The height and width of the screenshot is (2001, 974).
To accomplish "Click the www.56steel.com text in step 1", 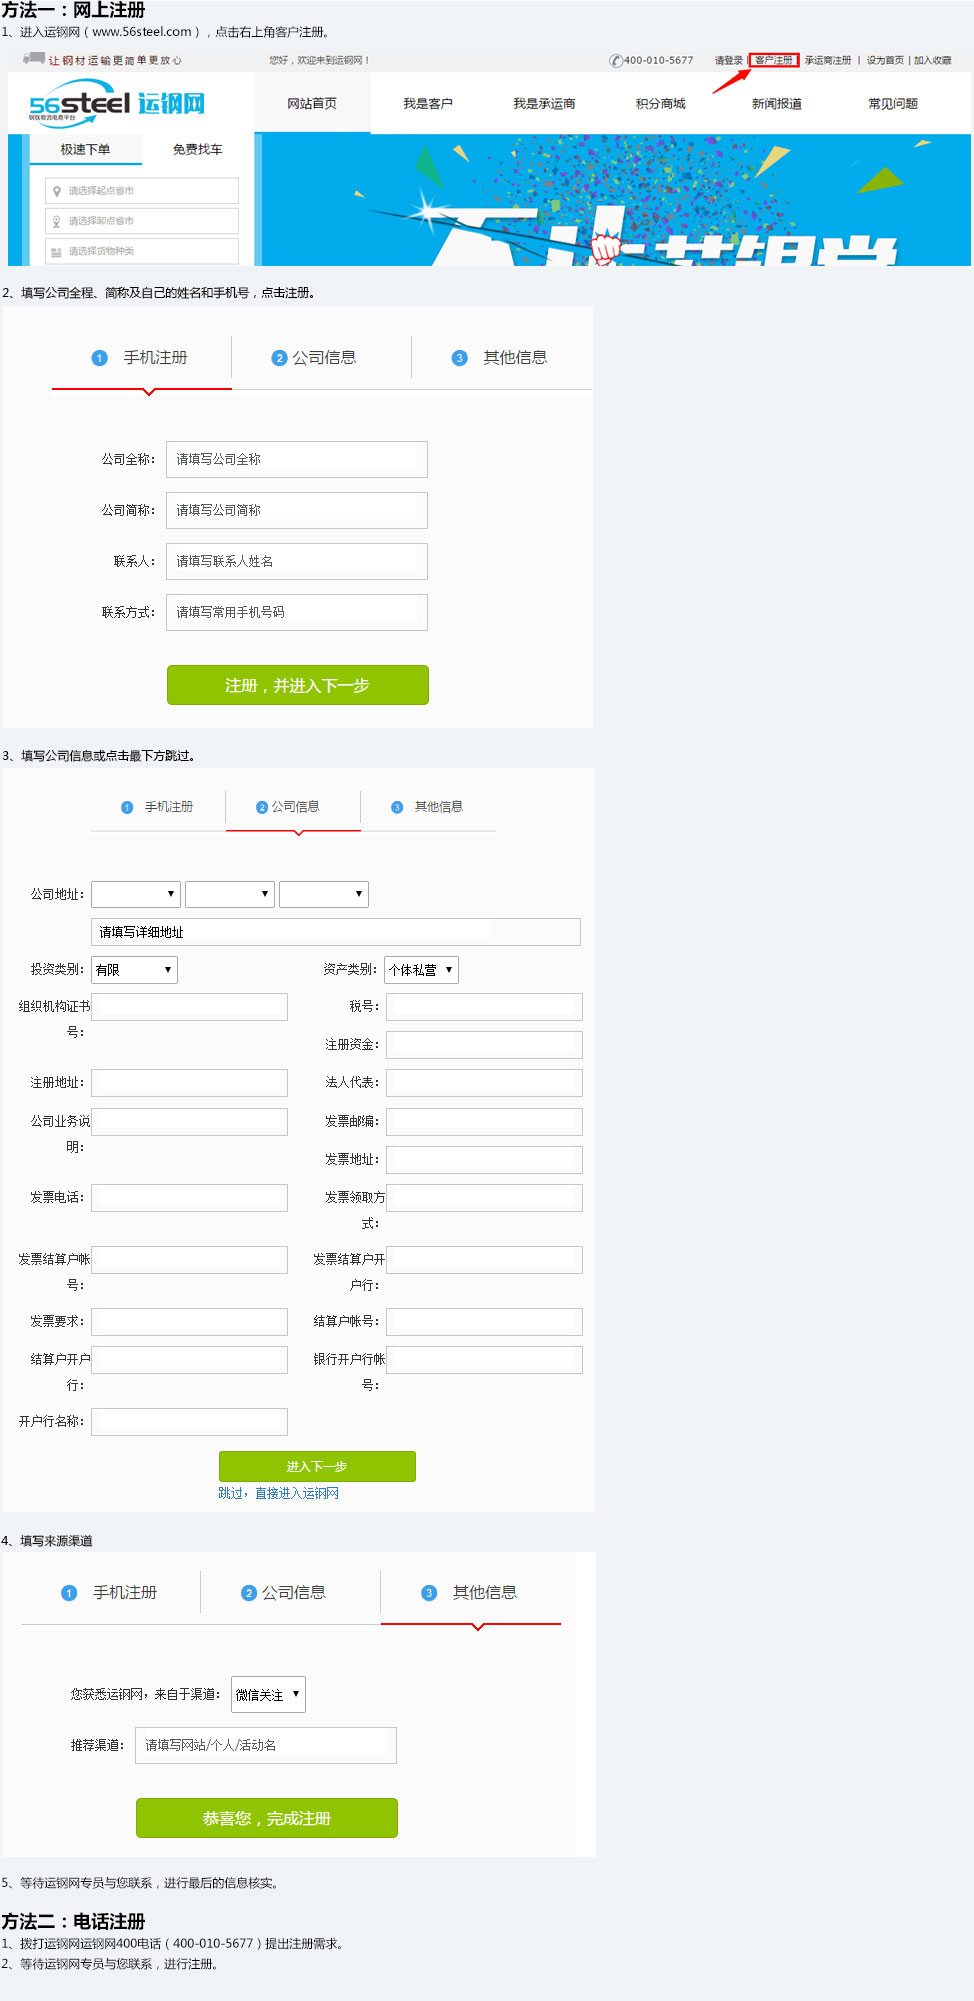I will tap(142, 32).
